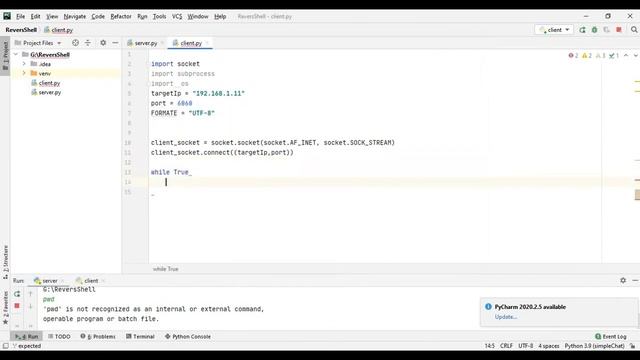Open the Event Log

pyautogui.click(x=611, y=336)
